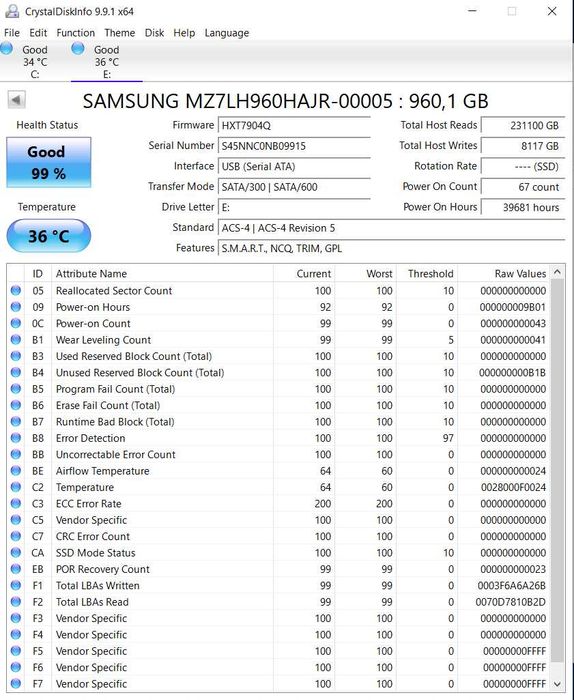Open the Theme menu
The width and height of the screenshot is (574, 700).
click(x=120, y=33)
